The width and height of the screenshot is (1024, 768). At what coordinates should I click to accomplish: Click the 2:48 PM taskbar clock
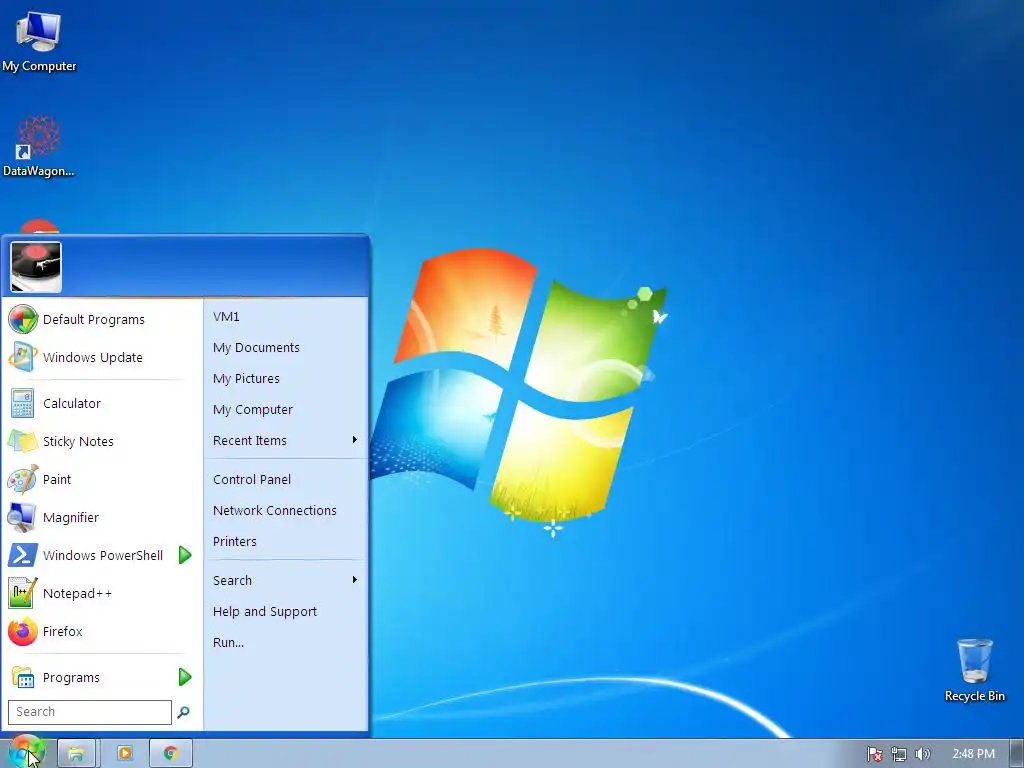tap(973, 754)
